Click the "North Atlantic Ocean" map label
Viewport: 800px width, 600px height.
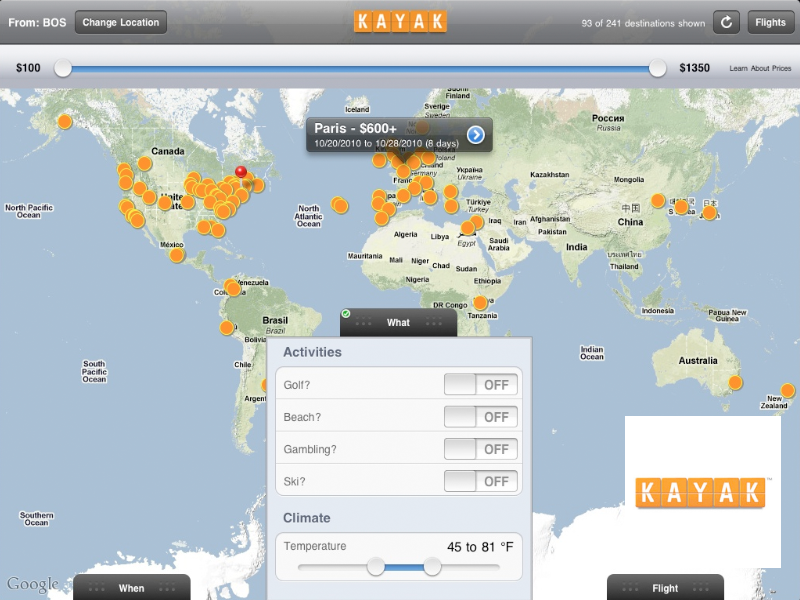coord(309,216)
